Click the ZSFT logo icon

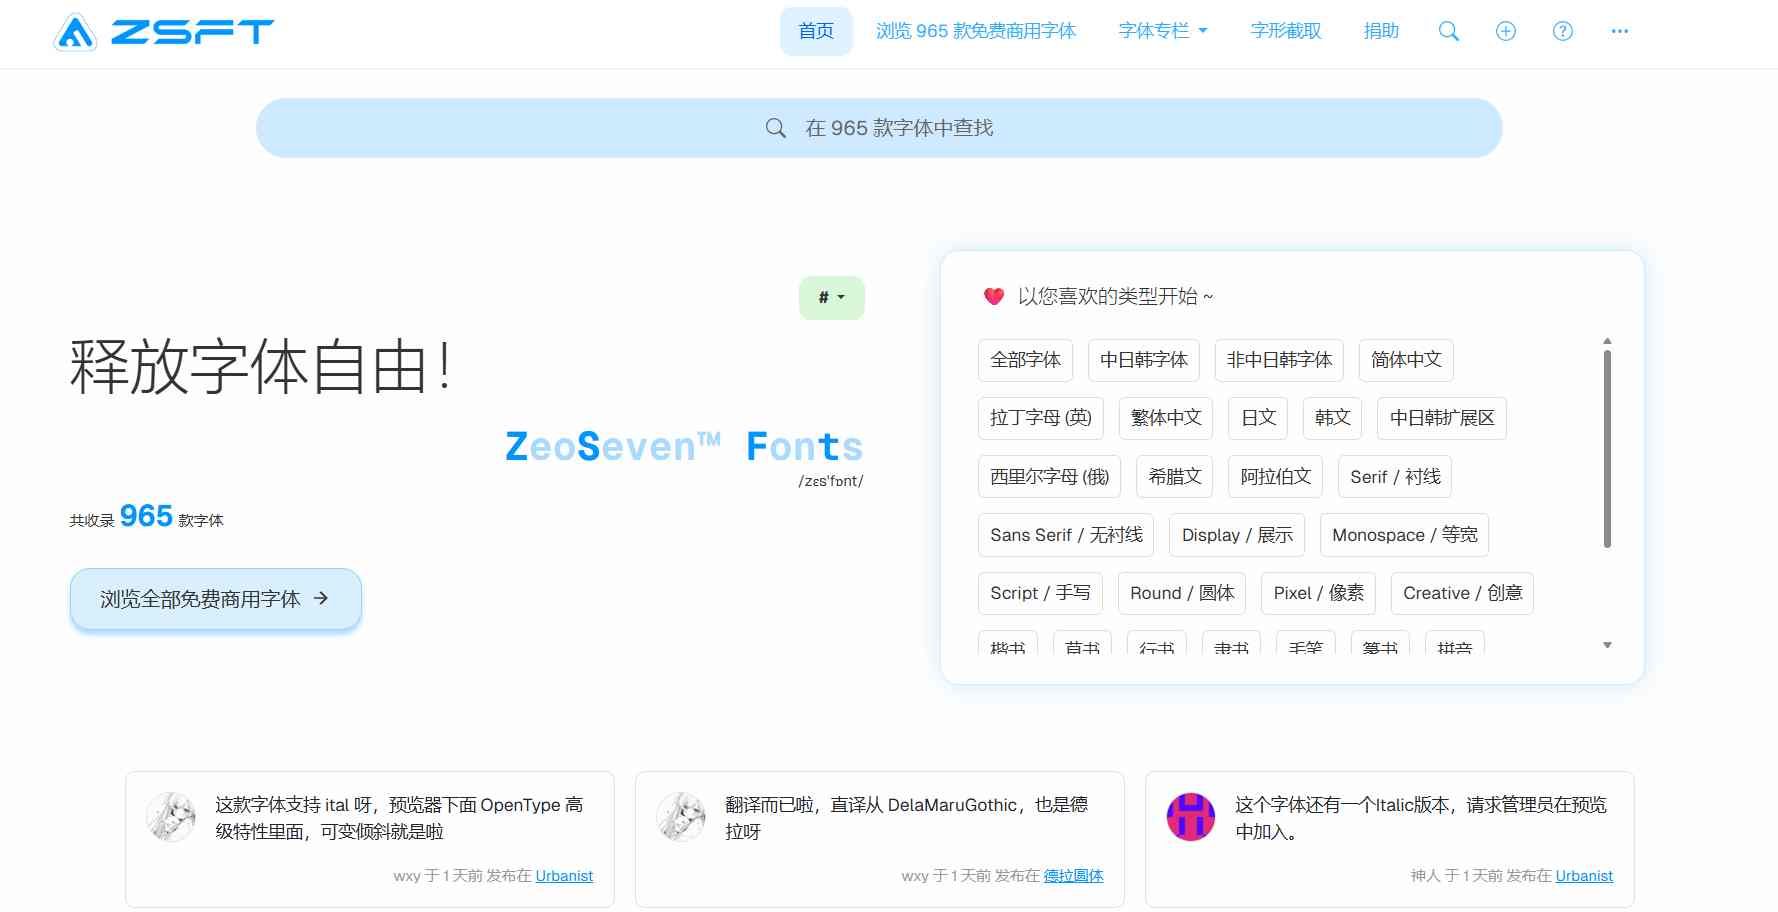pos(76,32)
